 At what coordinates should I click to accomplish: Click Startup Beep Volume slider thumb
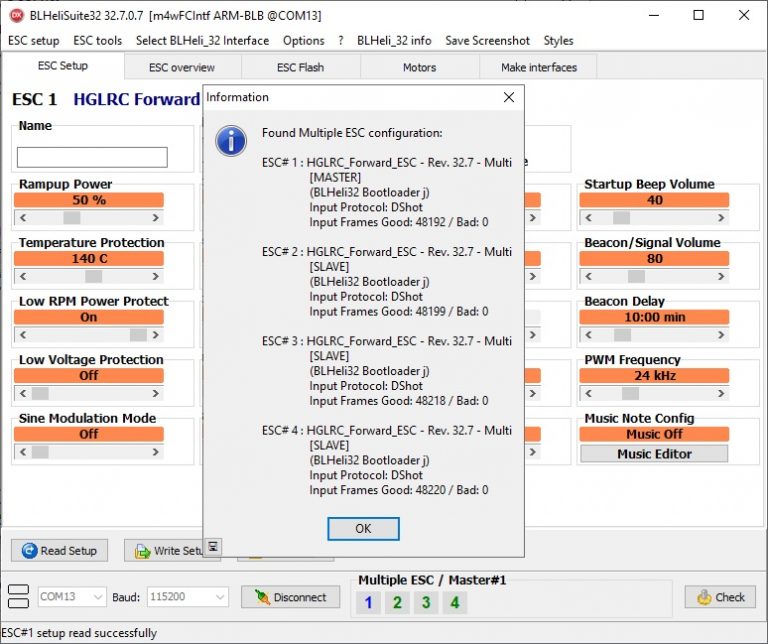[622, 217]
